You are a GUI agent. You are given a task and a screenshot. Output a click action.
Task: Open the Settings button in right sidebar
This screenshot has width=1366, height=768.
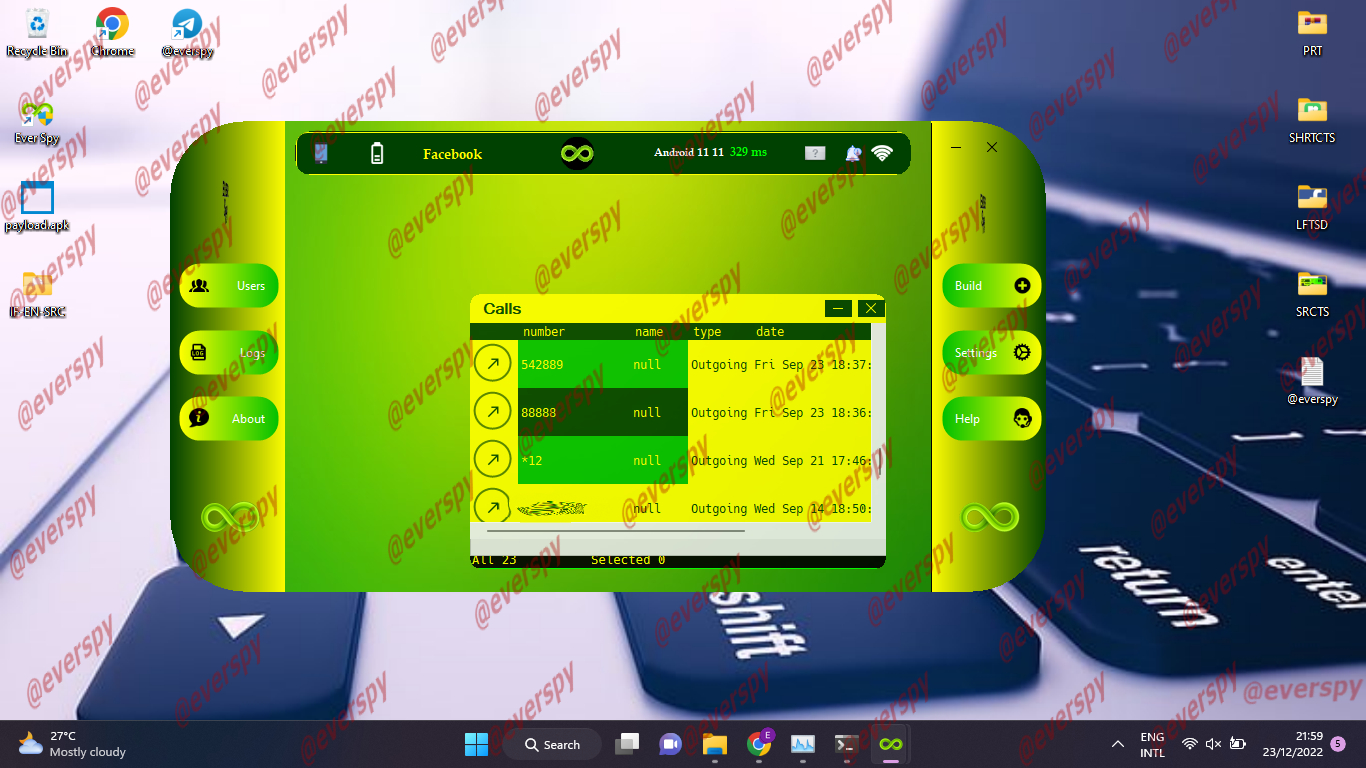tap(992, 352)
